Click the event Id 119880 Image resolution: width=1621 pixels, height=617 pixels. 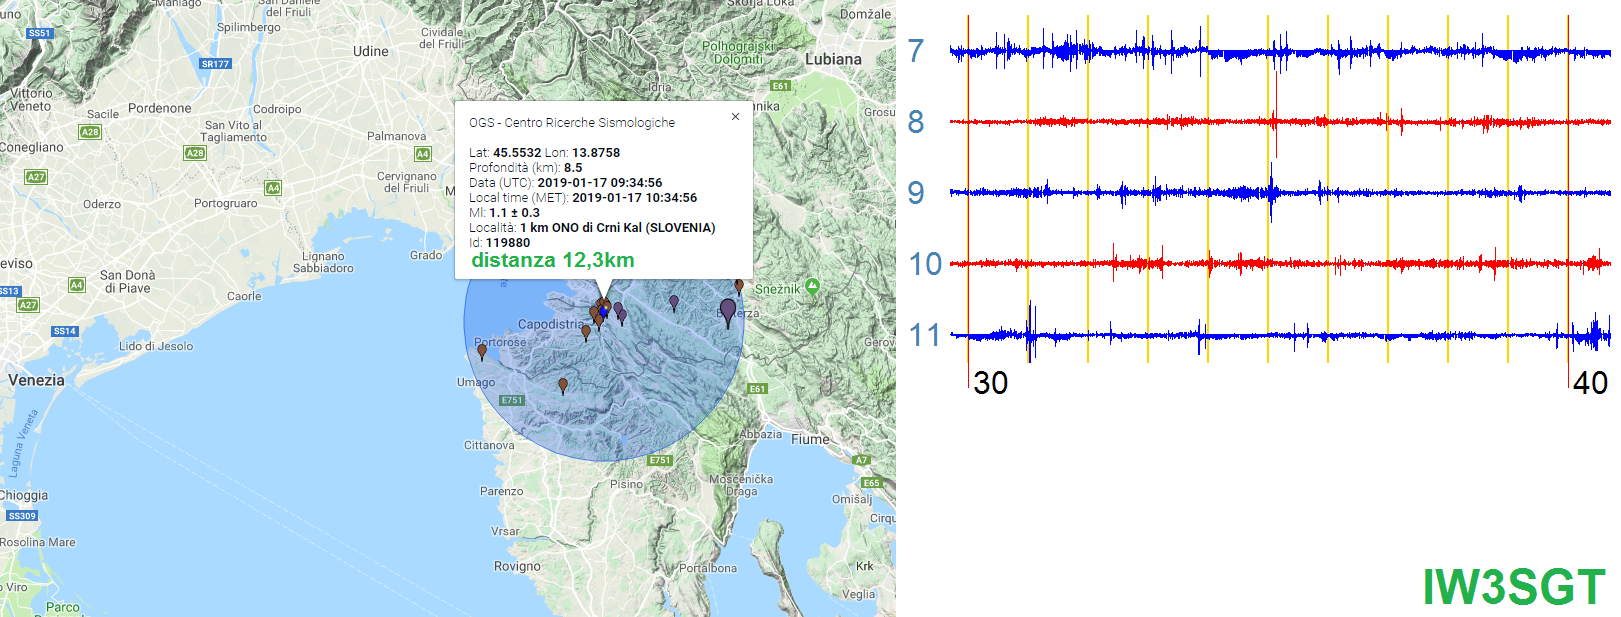508,243
